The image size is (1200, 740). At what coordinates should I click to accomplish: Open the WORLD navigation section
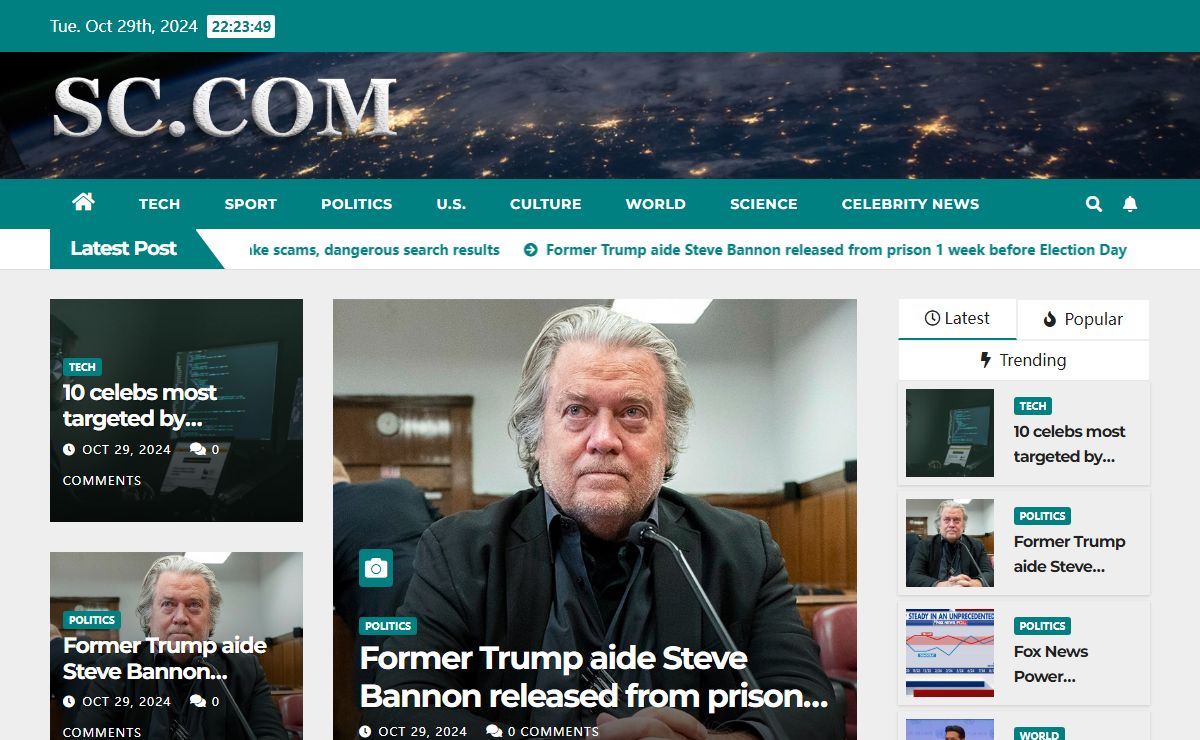click(655, 204)
